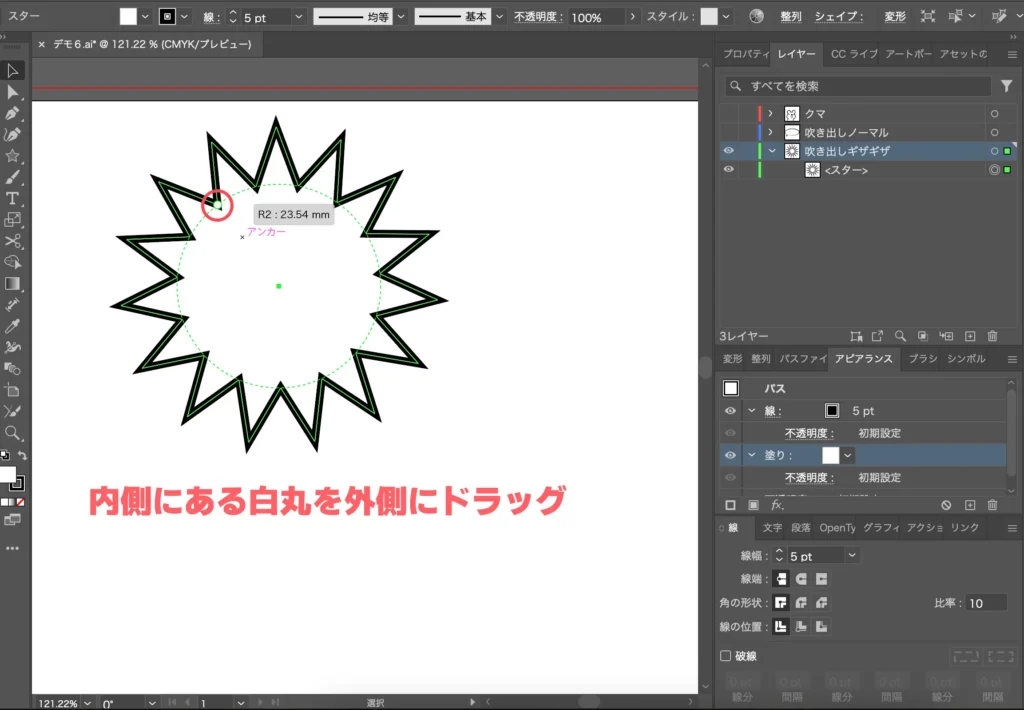Activate the Zoom tool in the toolbar
Image resolution: width=1024 pixels, height=710 pixels.
13,432
